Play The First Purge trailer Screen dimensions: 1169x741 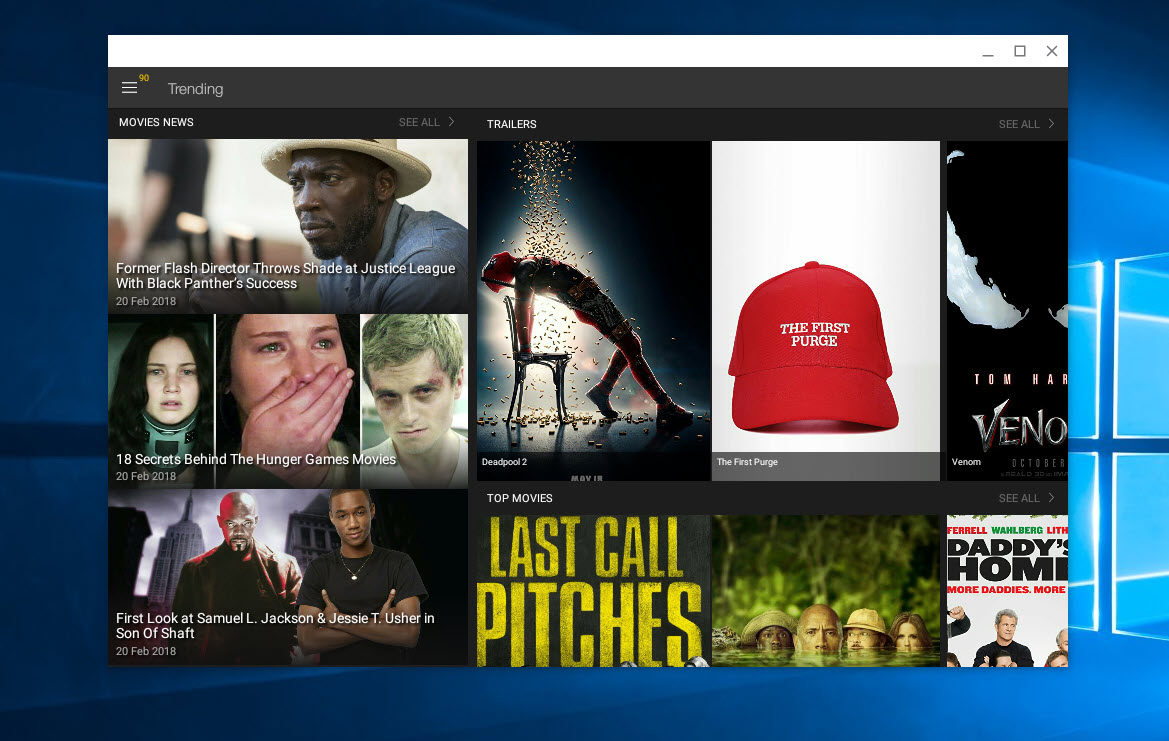(826, 311)
